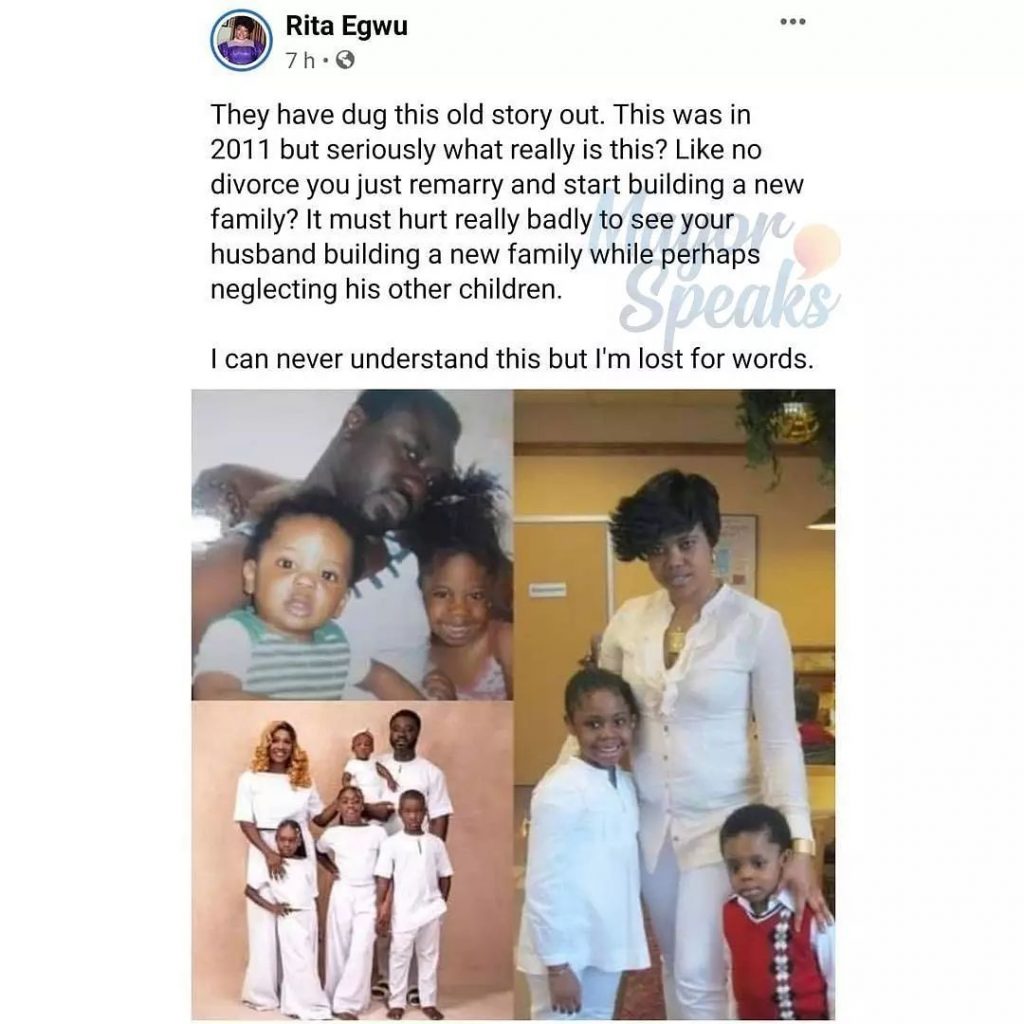Click the word '2011' in the post
Screen dimensions: 1024x1024
click(x=240, y=150)
